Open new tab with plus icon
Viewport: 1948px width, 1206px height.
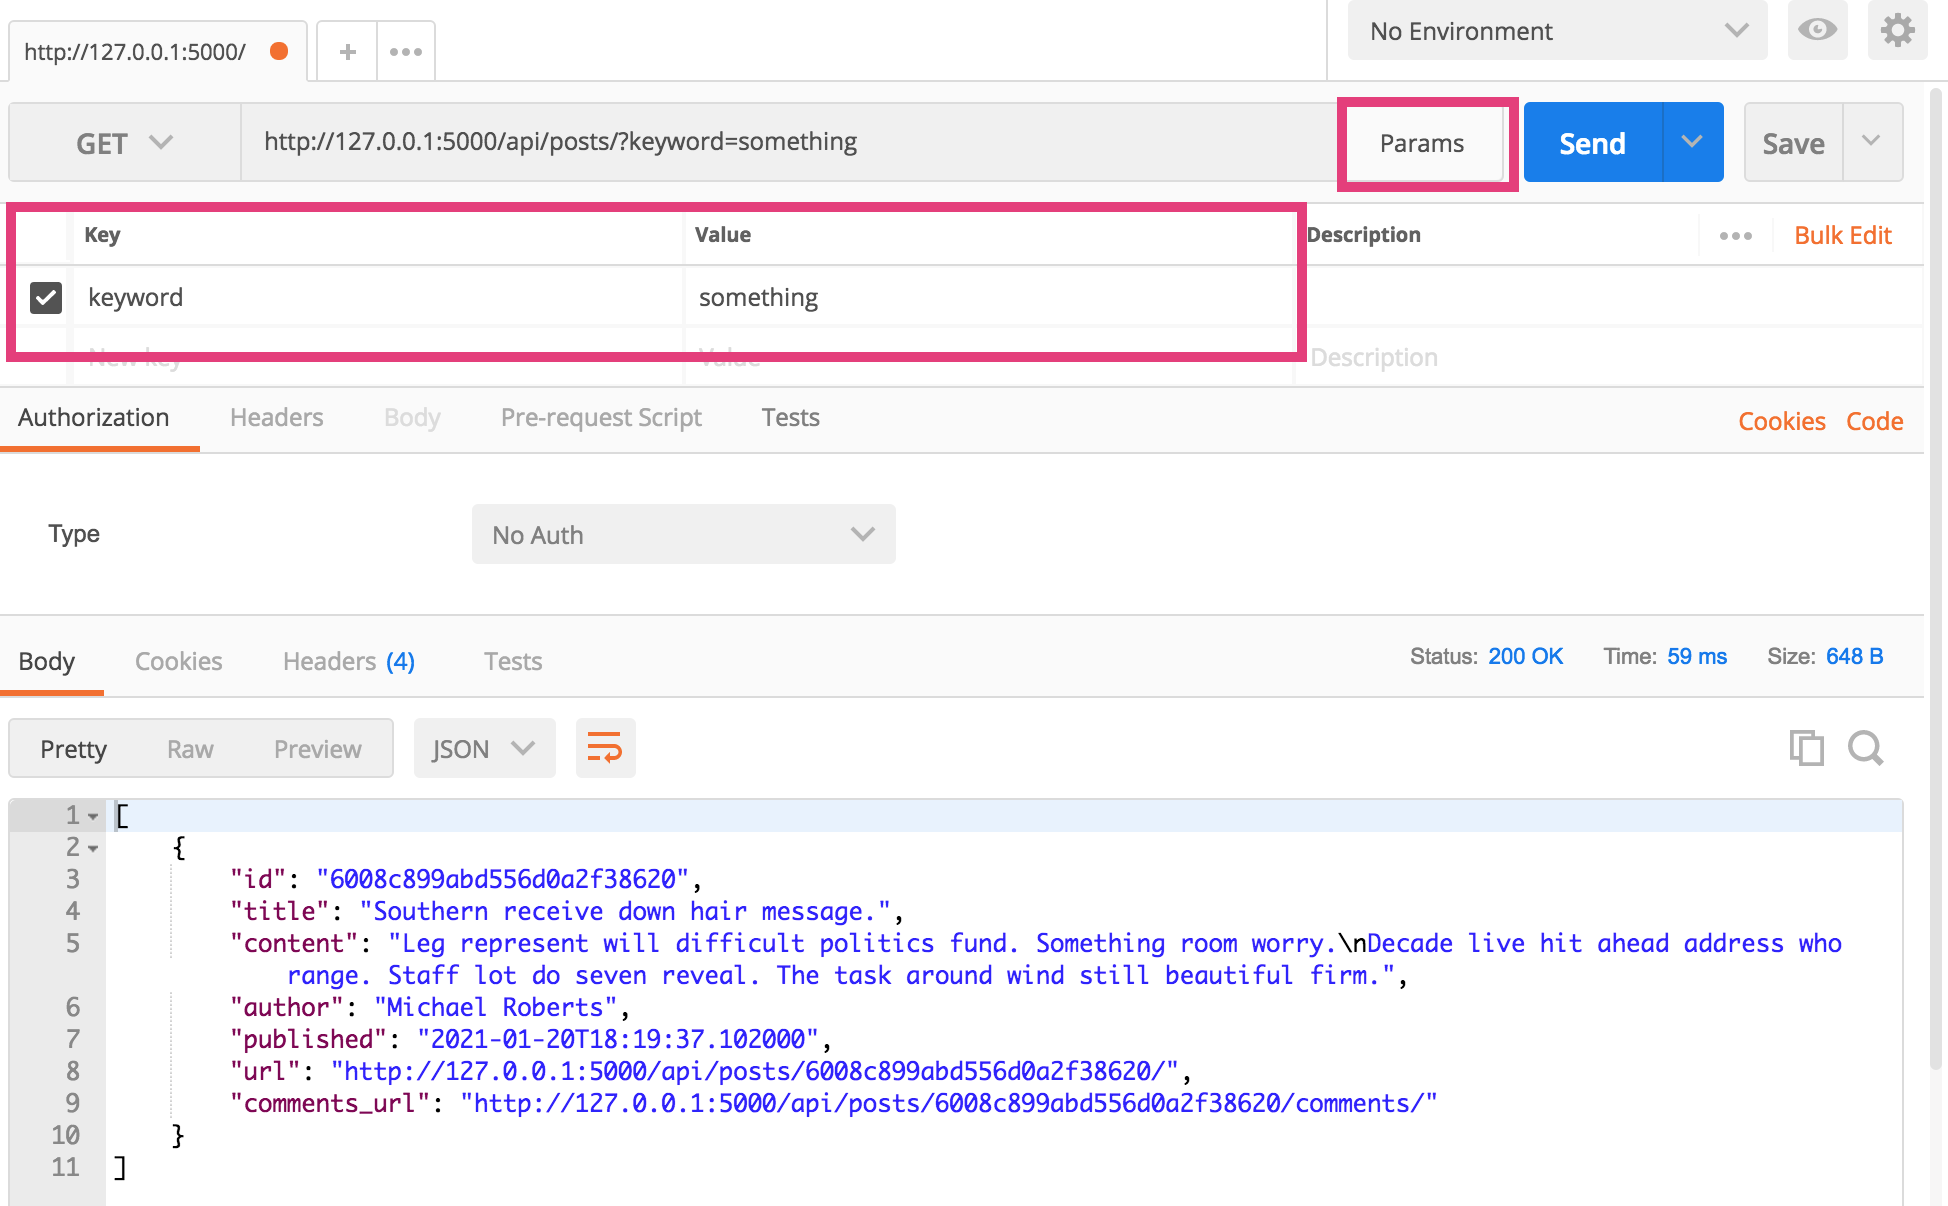click(x=347, y=52)
